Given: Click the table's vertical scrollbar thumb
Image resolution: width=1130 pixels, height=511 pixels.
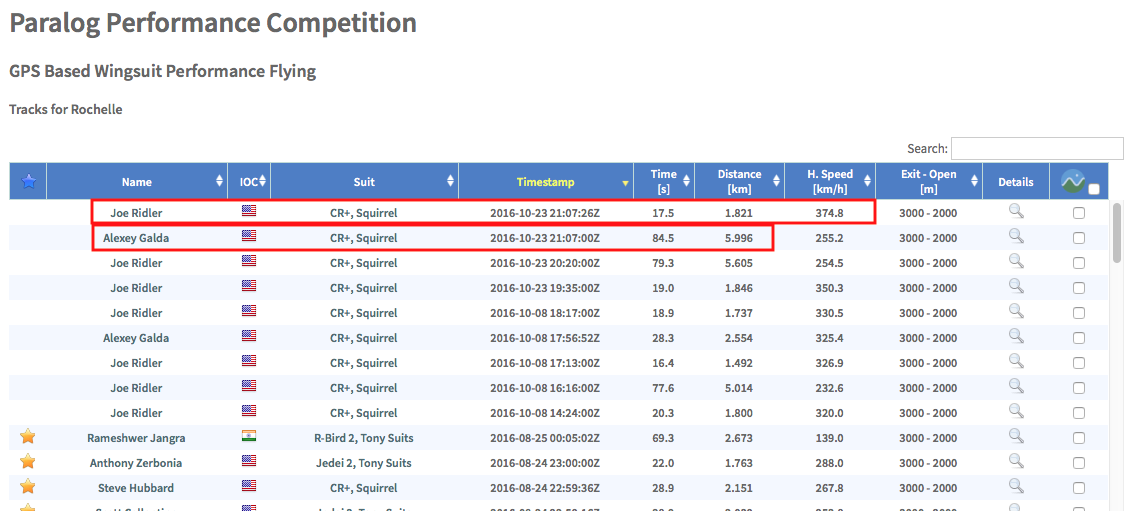Looking at the screenshot, I should pos(1117,232).
